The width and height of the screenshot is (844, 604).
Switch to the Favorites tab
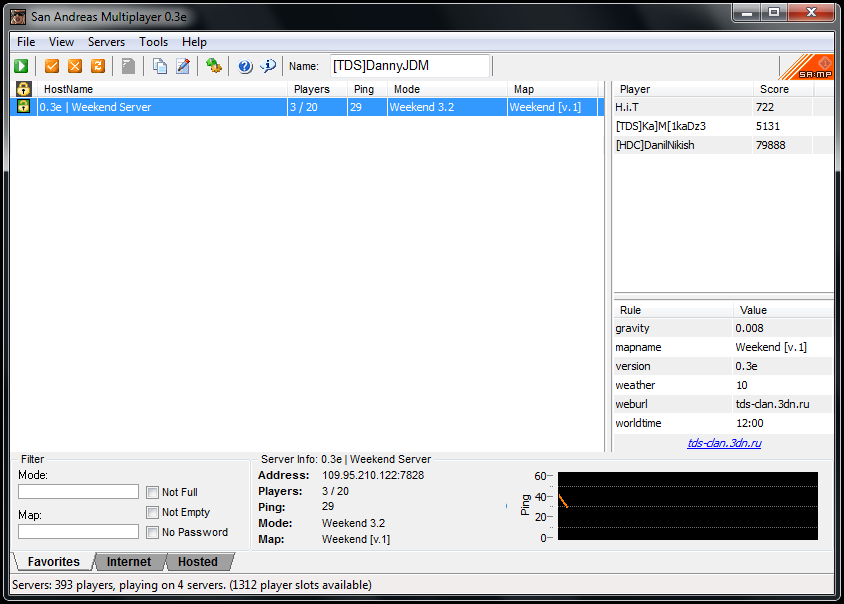[x=53, y=561]
